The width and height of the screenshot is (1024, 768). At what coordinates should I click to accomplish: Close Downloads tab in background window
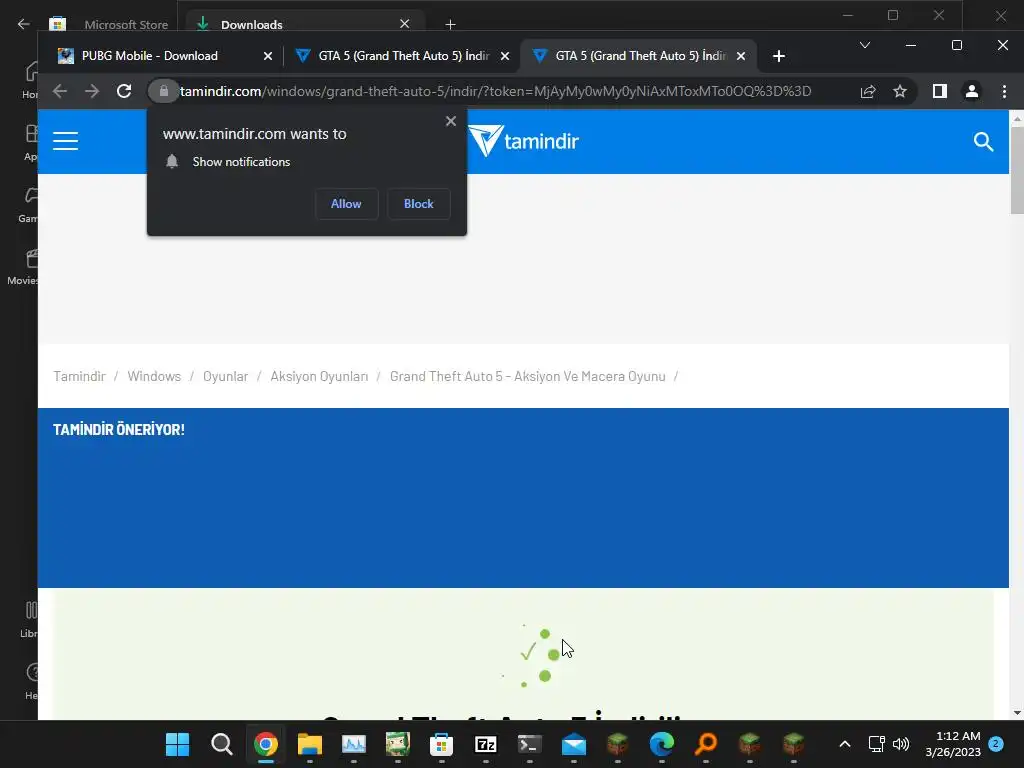[x=405, y=24]
